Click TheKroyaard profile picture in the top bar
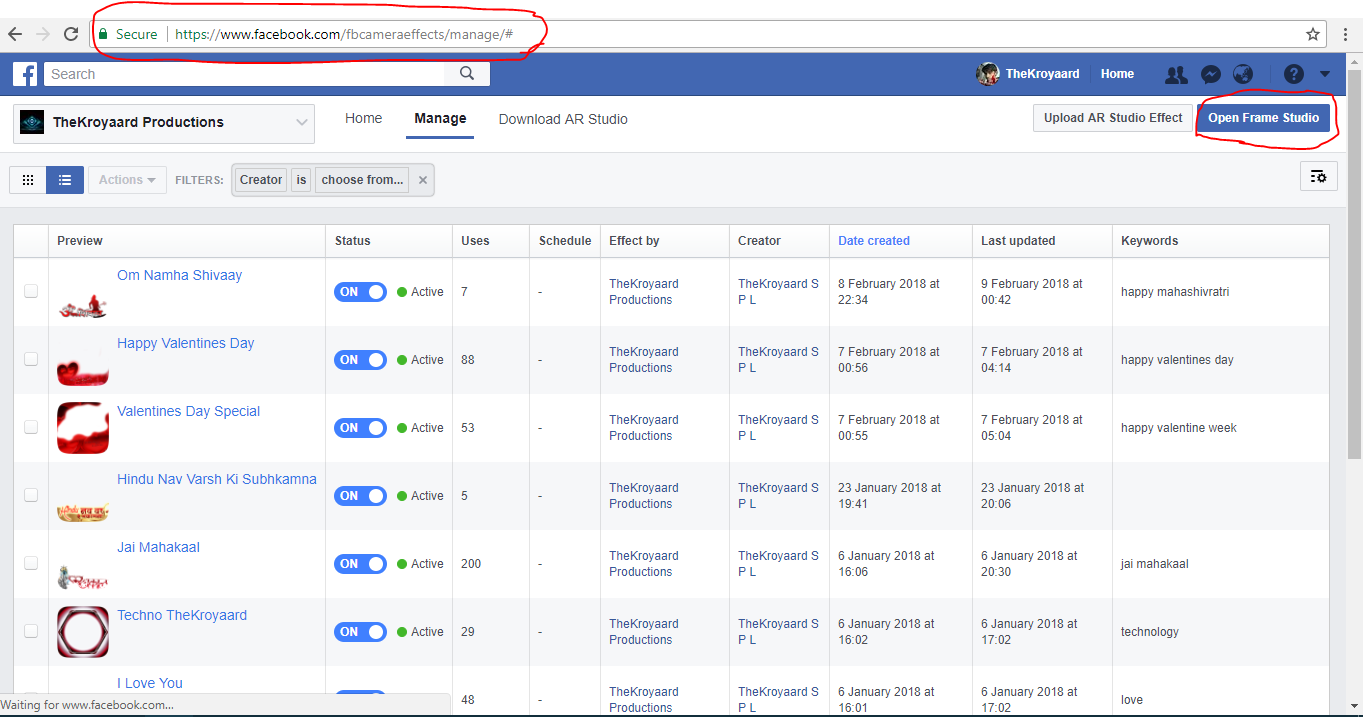The height and width of the screenshot is (717, 1363). coord(988,74)
